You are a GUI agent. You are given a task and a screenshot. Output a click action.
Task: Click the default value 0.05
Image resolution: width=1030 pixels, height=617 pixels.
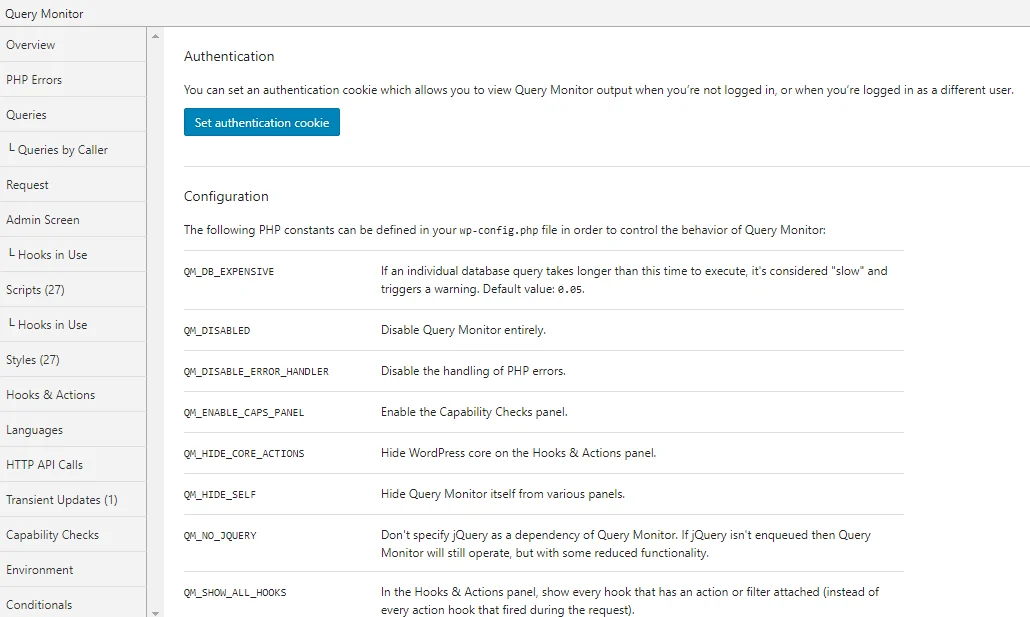tap(570, 290)
